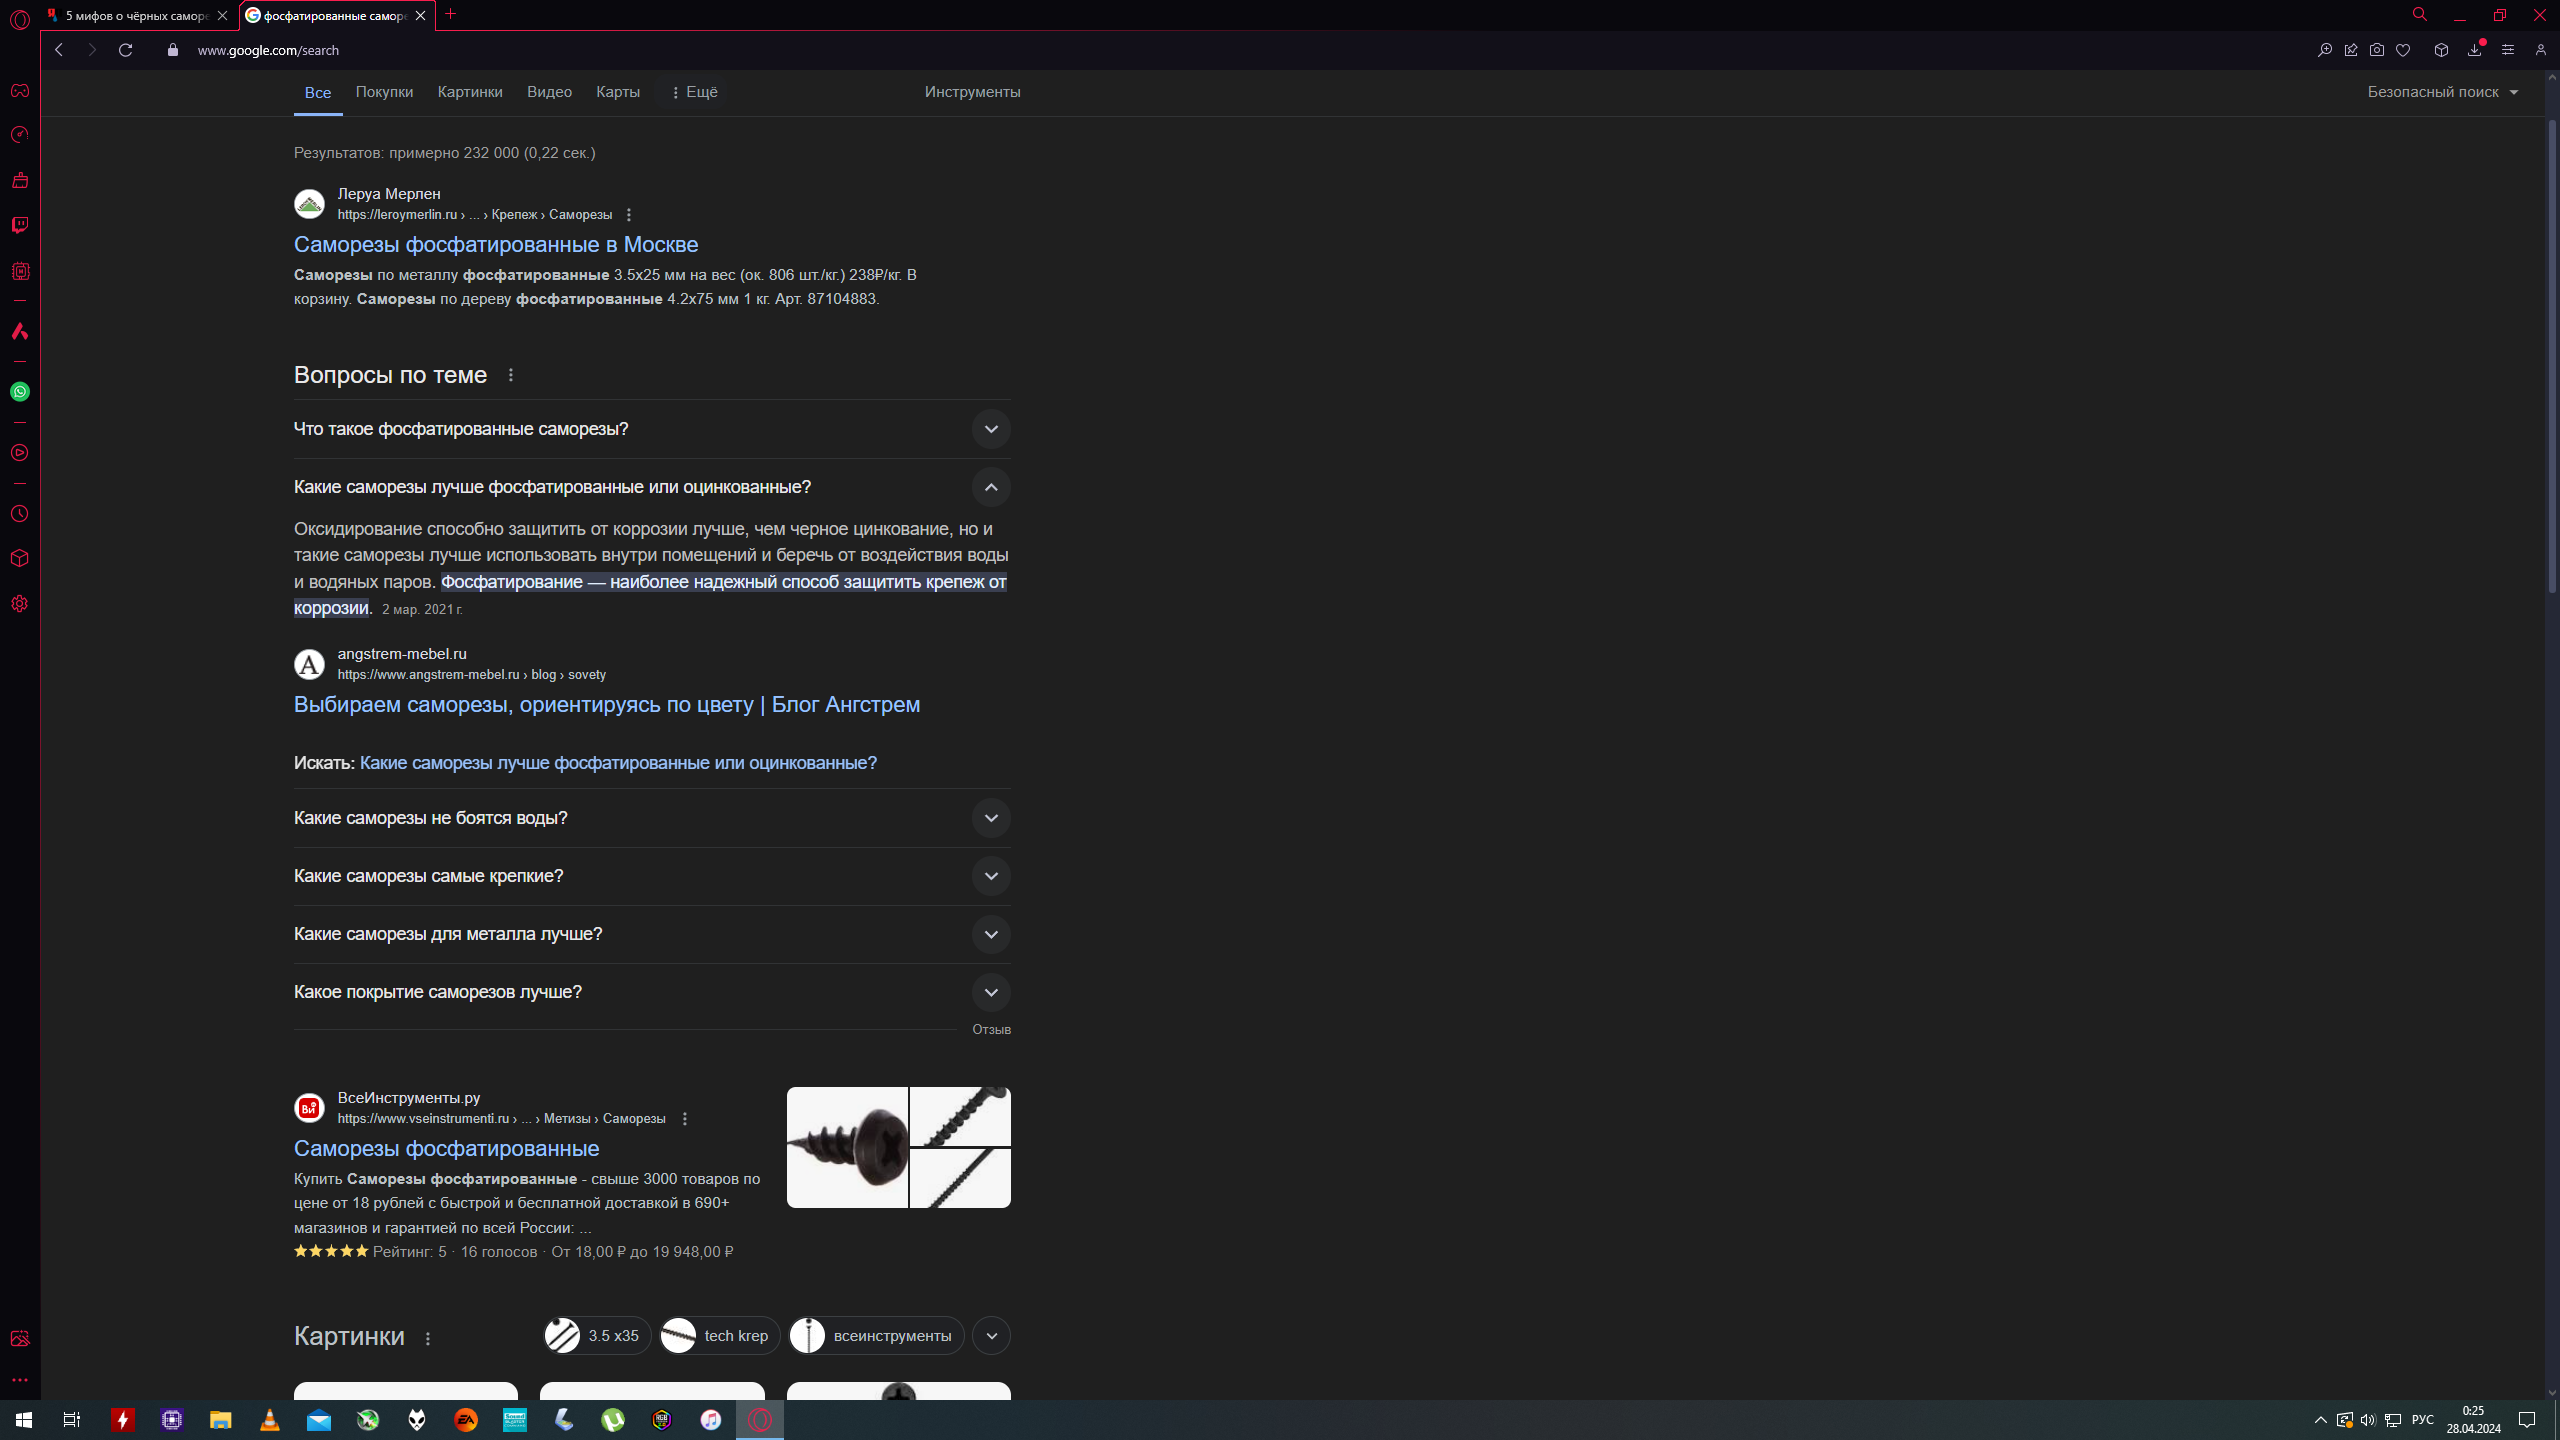2560x1440 pixels.
Task: Open a new tab with the plus button
Action: [451, 14]
